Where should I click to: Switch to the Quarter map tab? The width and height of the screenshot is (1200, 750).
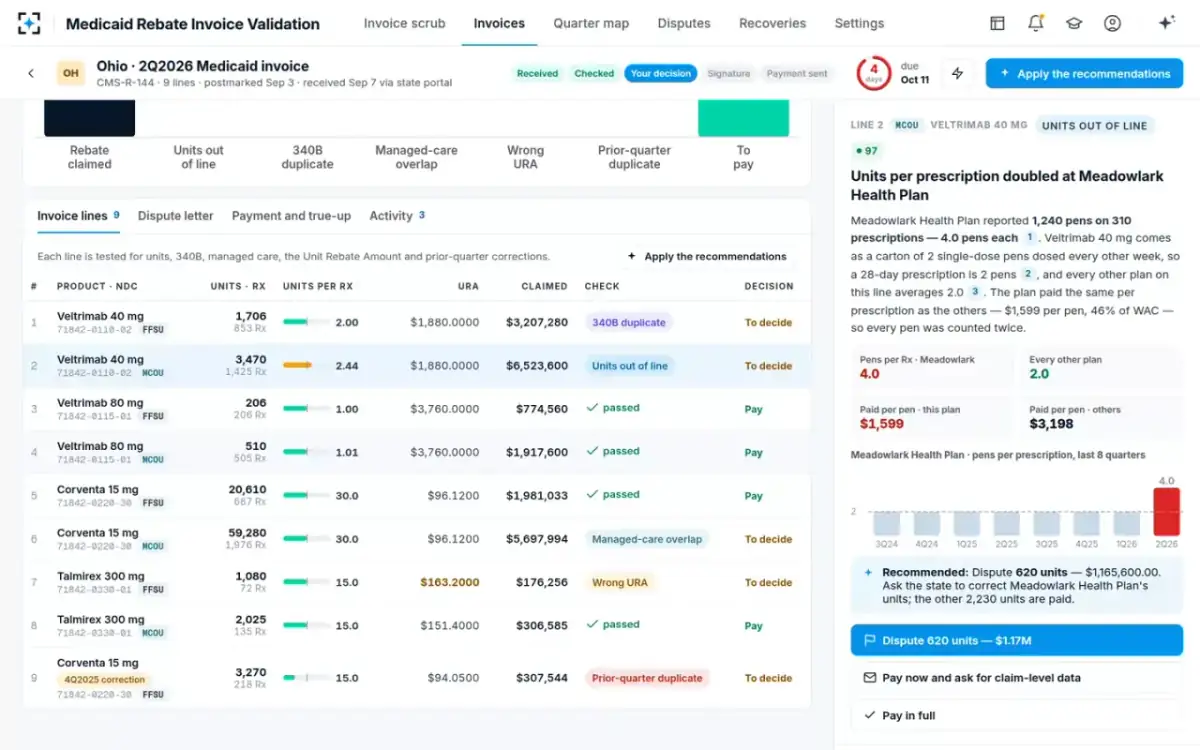click(591, 23)
